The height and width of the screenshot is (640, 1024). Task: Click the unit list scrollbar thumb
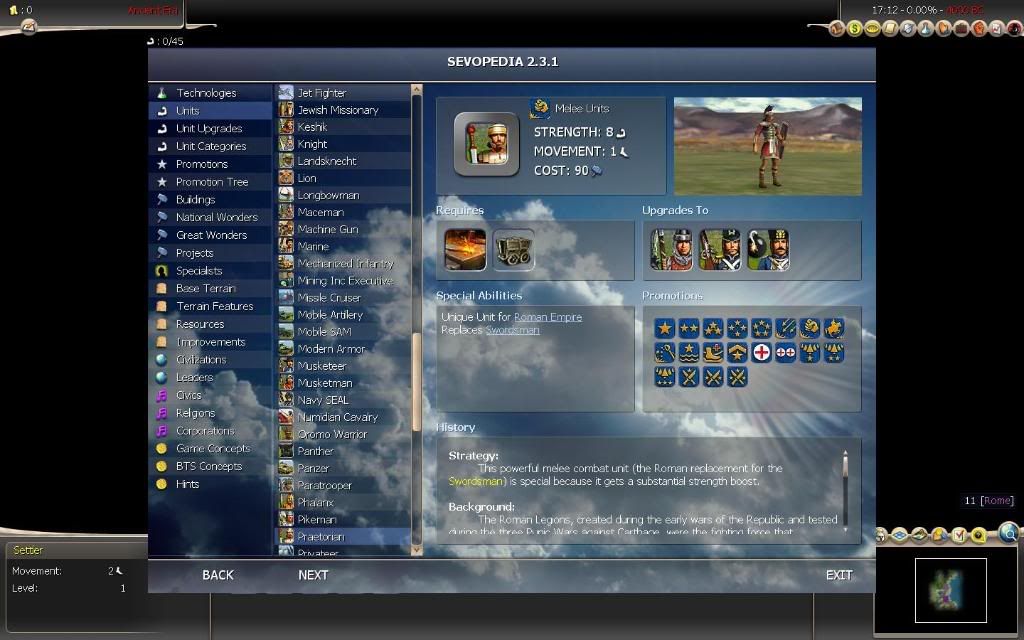[x=417, y=381]
